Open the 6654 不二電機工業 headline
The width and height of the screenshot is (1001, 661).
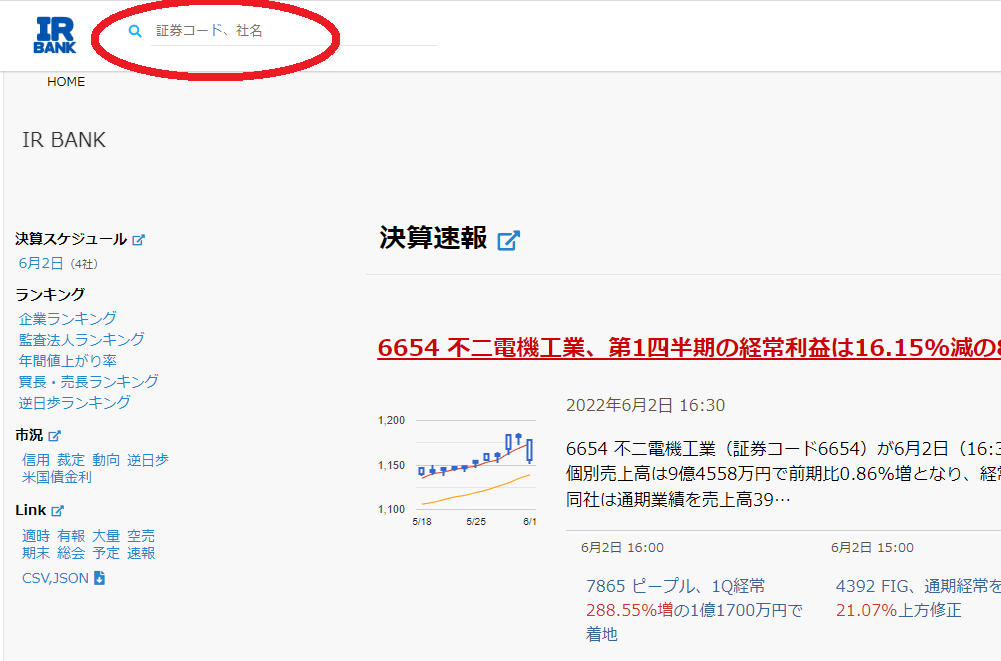[689, 348]
